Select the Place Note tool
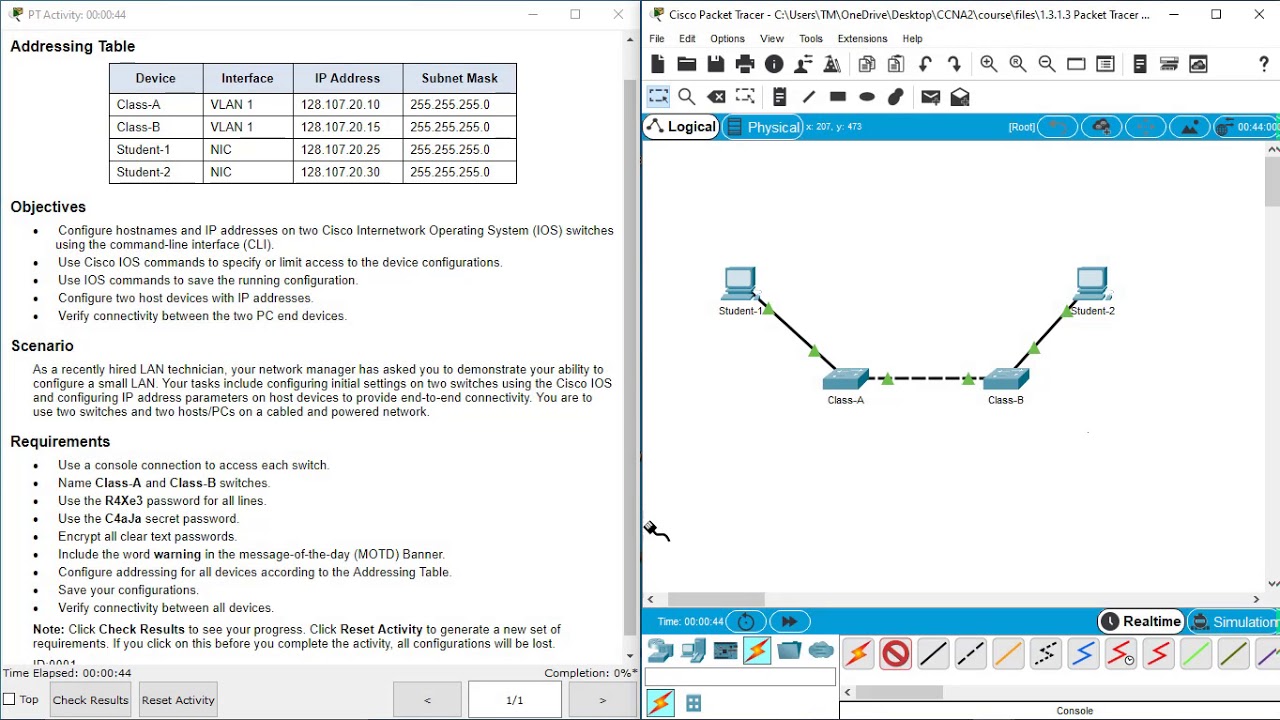The height and width of the screenshot is (720, 1280). 779,96
